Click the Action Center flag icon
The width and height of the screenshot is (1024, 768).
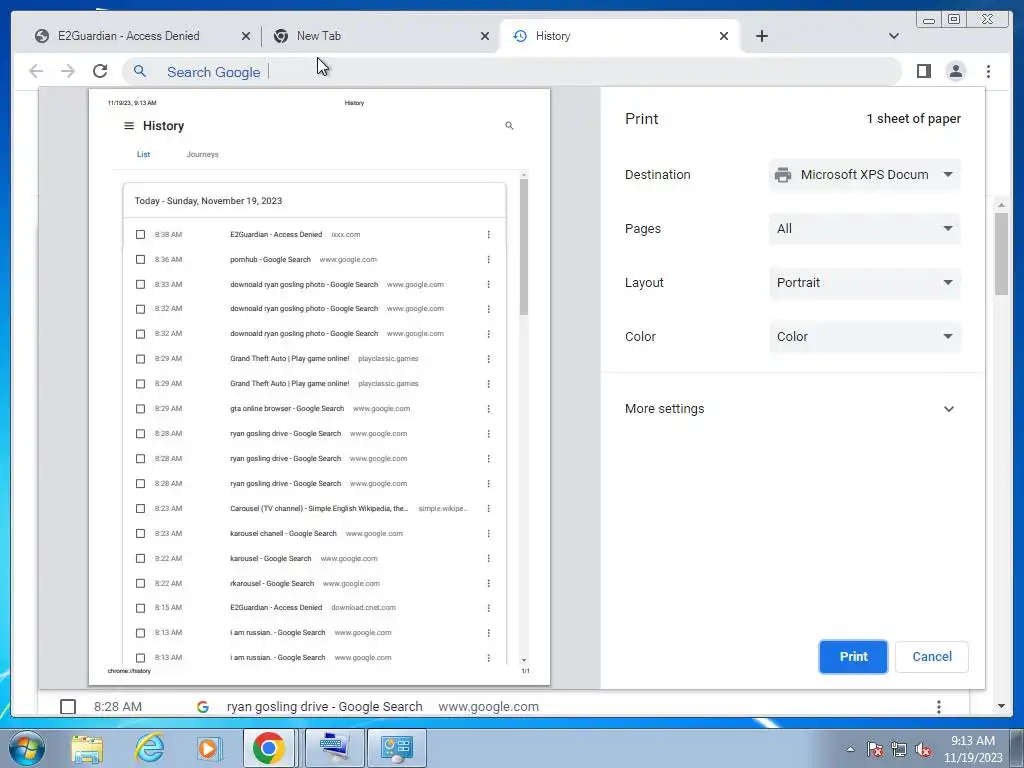point(874,749)
